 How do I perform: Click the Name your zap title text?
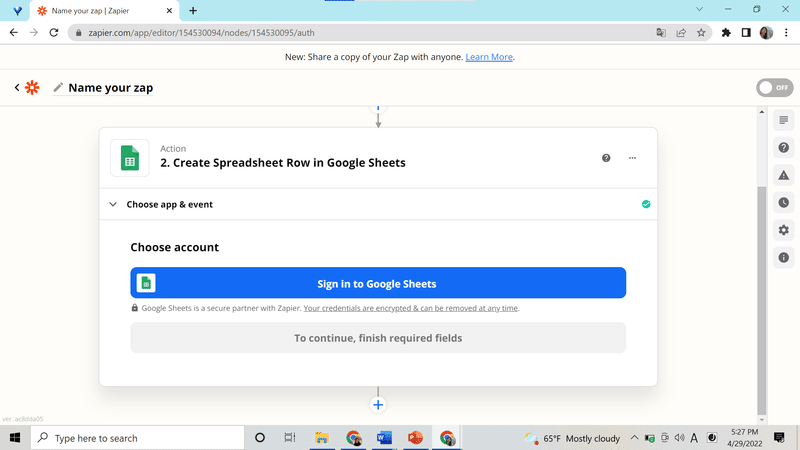(x=111, y=88)
